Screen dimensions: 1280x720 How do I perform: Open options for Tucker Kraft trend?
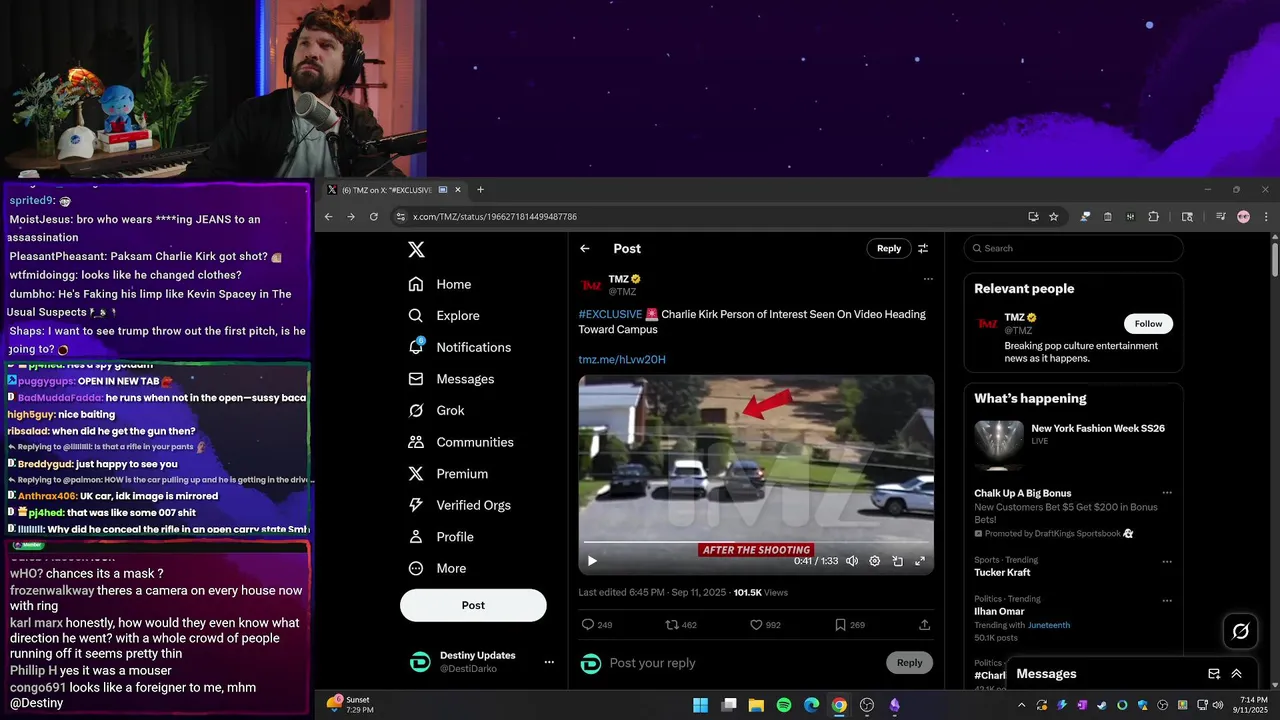1166,562
